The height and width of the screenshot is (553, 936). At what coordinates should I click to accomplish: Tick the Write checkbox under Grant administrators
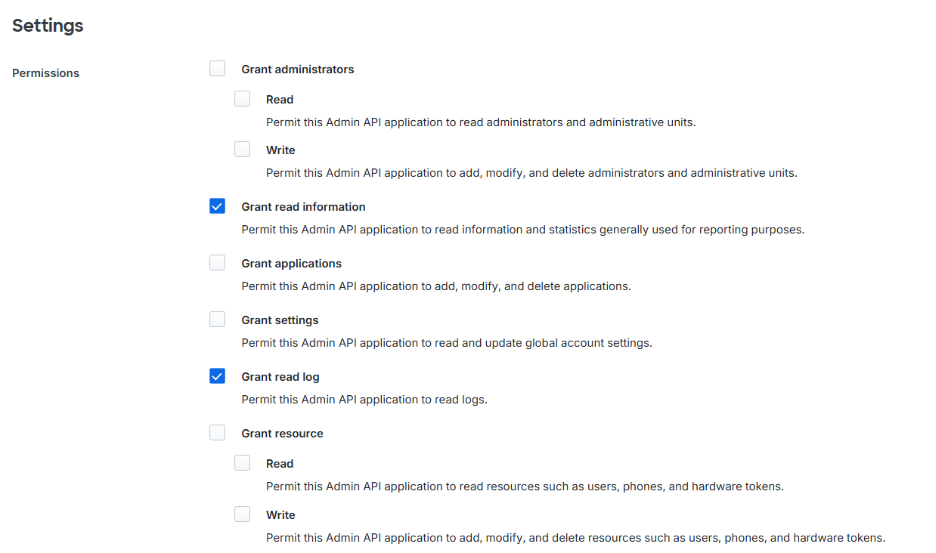point(242,149)
